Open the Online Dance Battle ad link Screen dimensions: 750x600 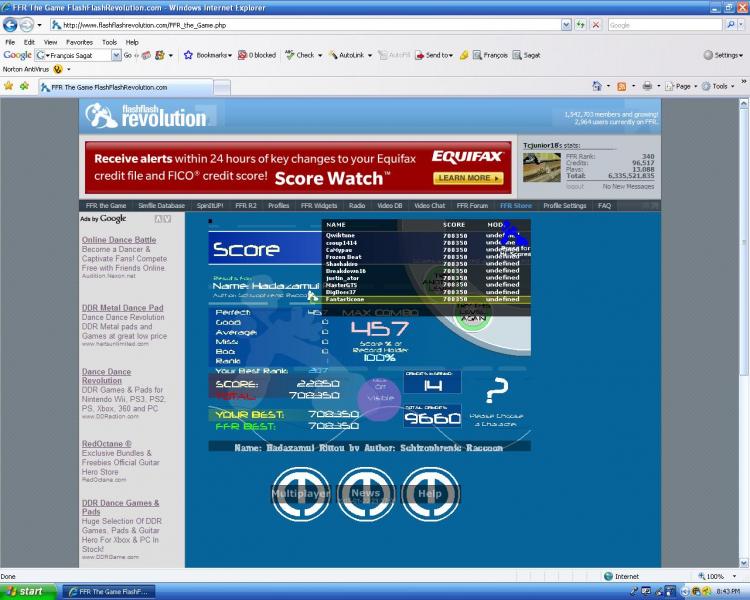tap(119, 240)
